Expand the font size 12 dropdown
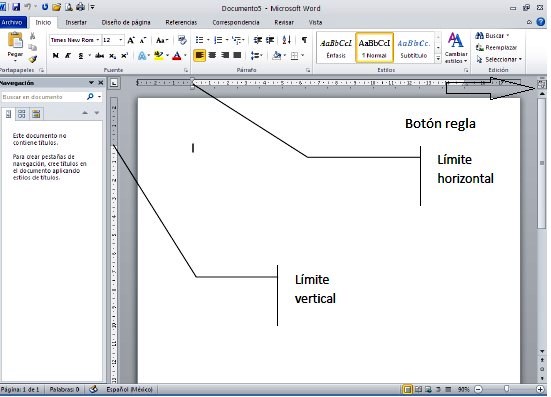This screenshot has width=551, height=397. pos(121,40)
